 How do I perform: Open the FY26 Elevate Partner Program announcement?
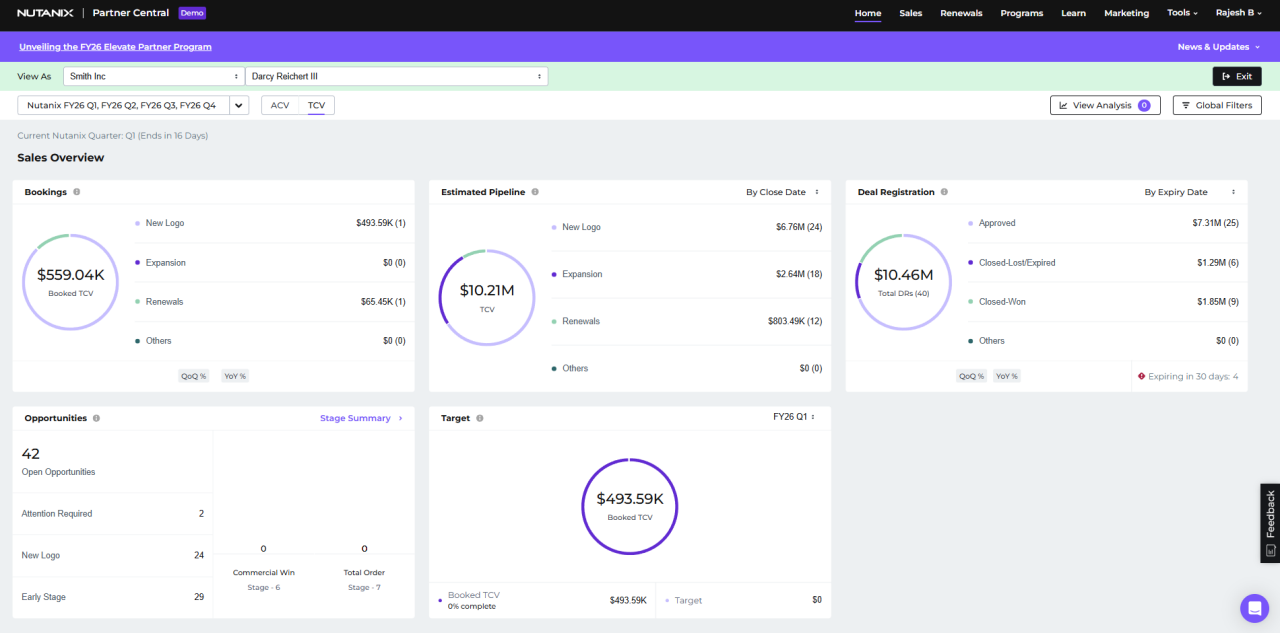pyautogui.click(x=115, y=46)
